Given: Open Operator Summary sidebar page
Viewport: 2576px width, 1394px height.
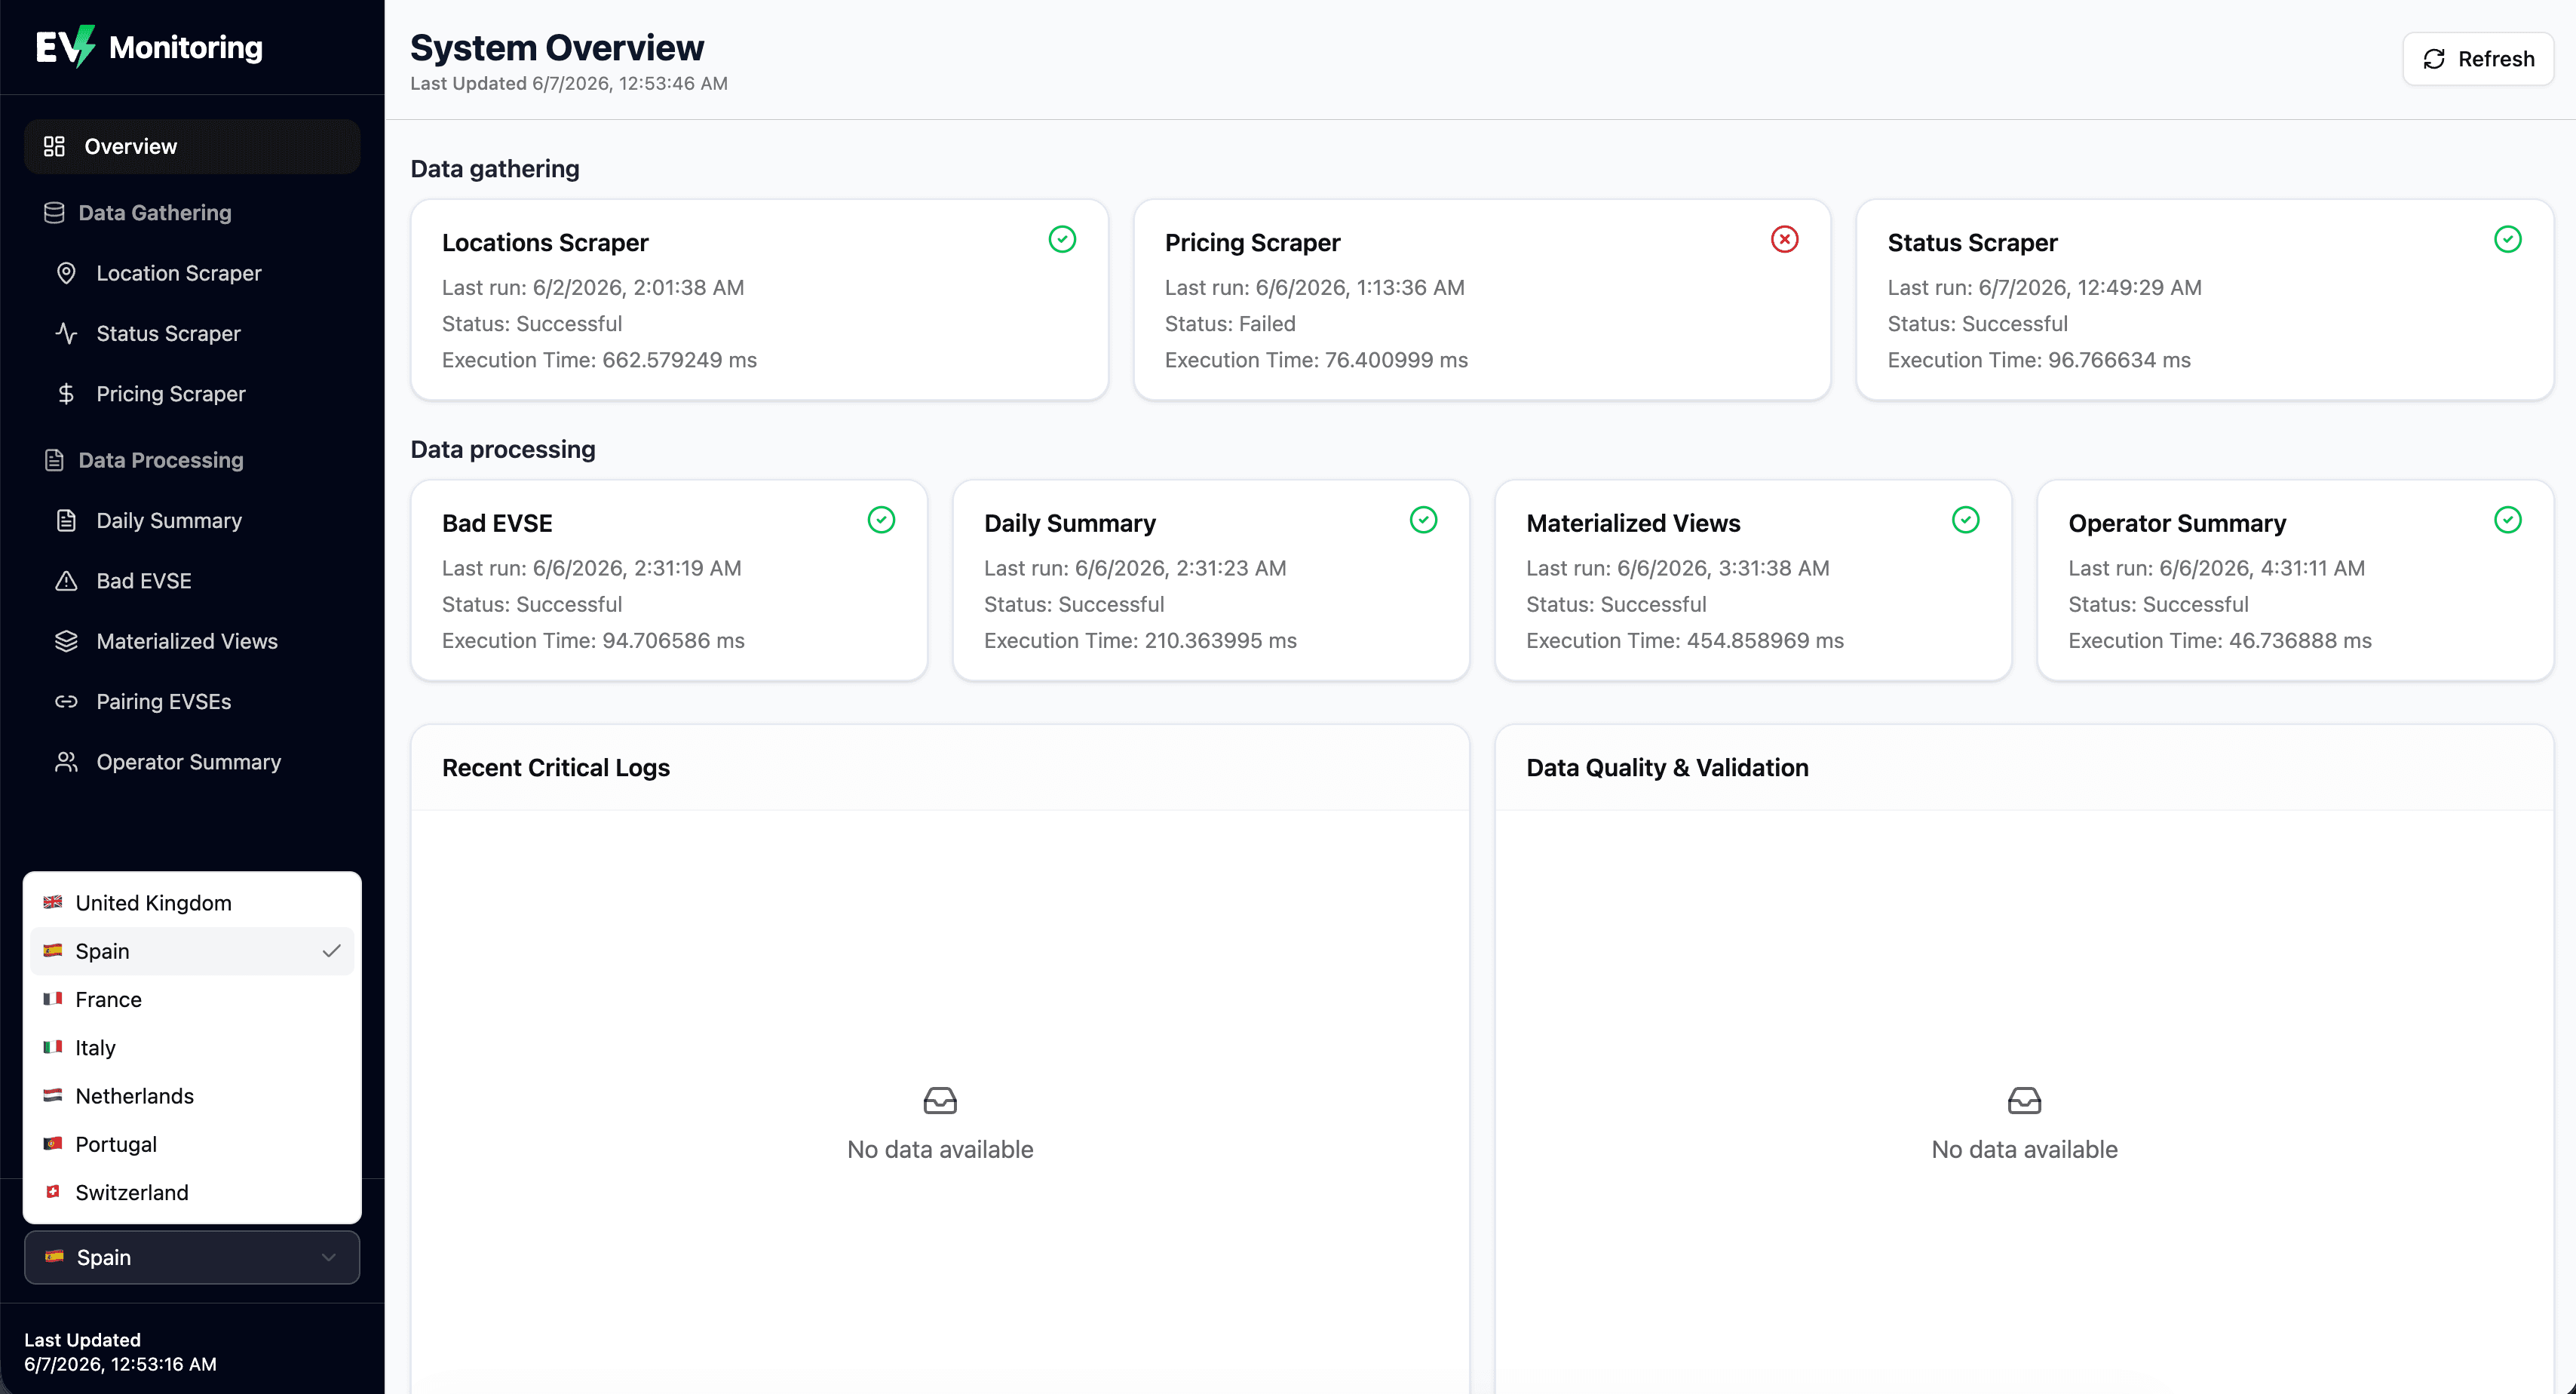Looking at the screenshot, I should tap(192, 762).
